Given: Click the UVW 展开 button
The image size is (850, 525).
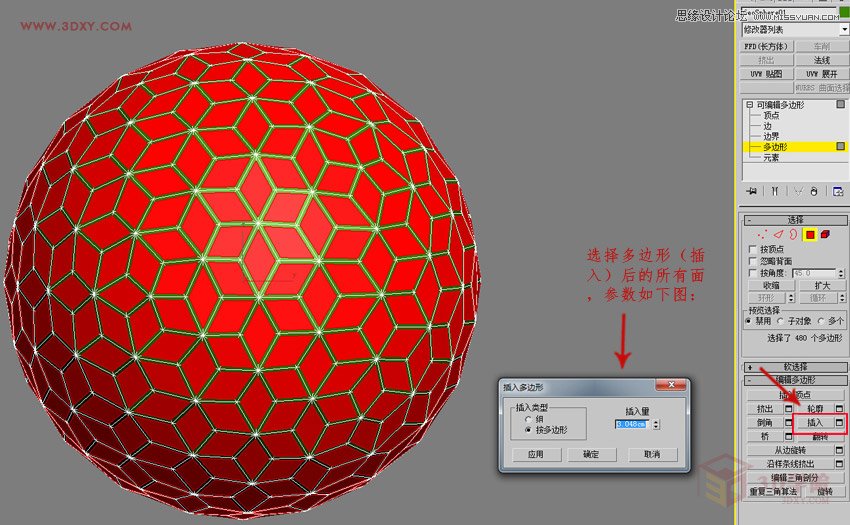Looking at the screenshot, I should [x=822, y=73].
